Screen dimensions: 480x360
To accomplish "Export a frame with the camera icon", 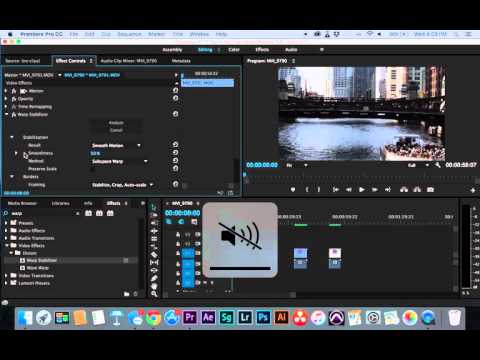I will pyautogui.click(x=430, y=190).
